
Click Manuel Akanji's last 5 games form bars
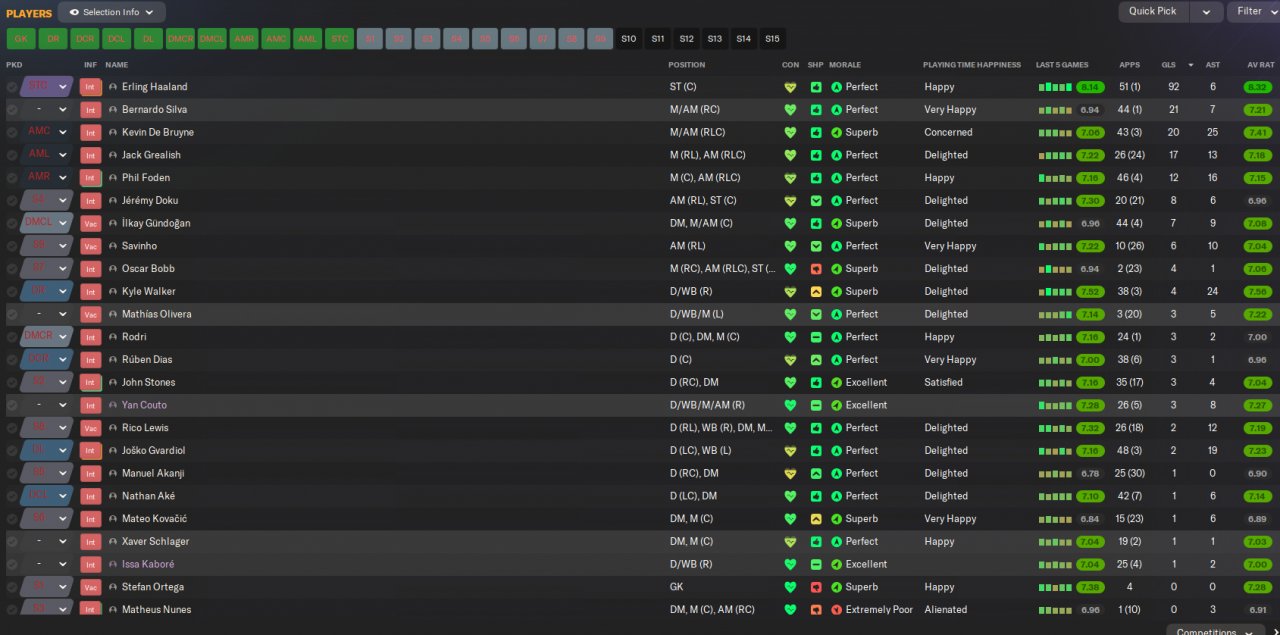click(x=1055, y=473)
